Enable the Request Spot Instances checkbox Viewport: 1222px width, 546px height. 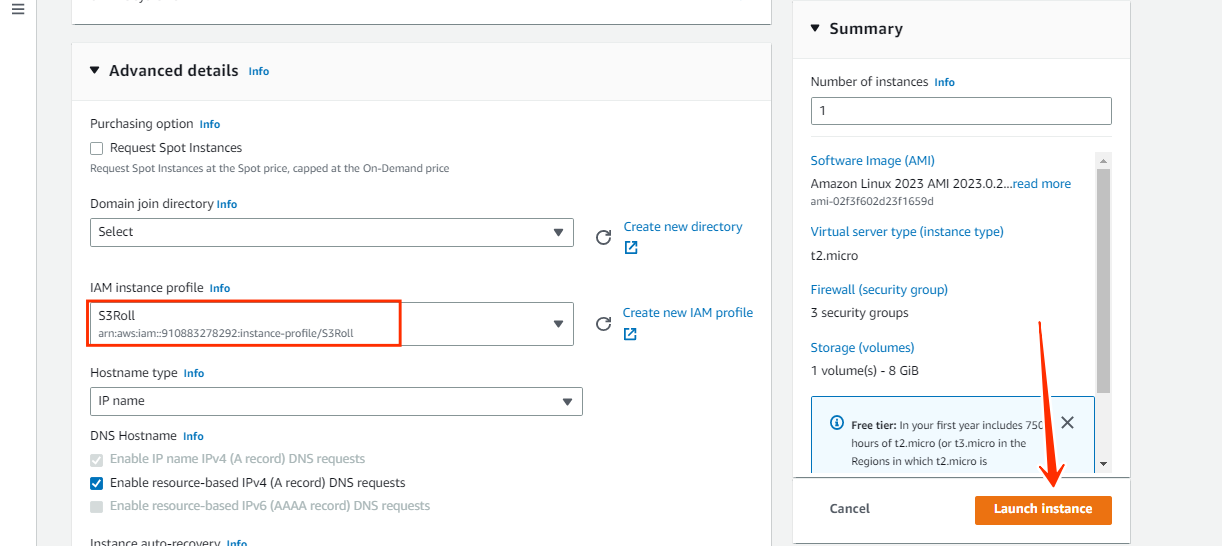click(97, 148)
